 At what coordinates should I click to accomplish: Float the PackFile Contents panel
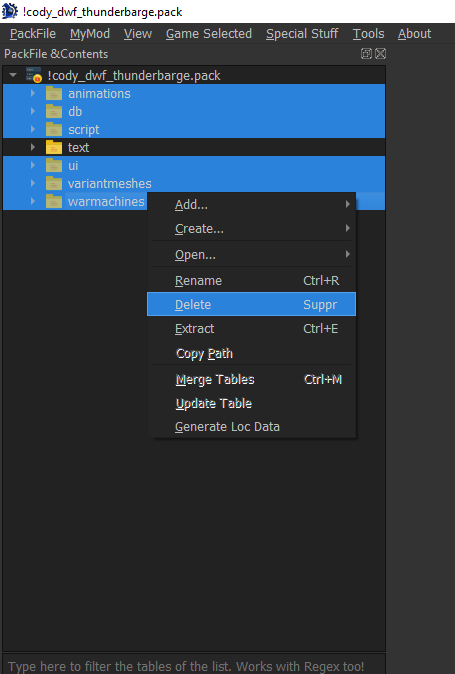pyautogui.click(x=366, y=54)
